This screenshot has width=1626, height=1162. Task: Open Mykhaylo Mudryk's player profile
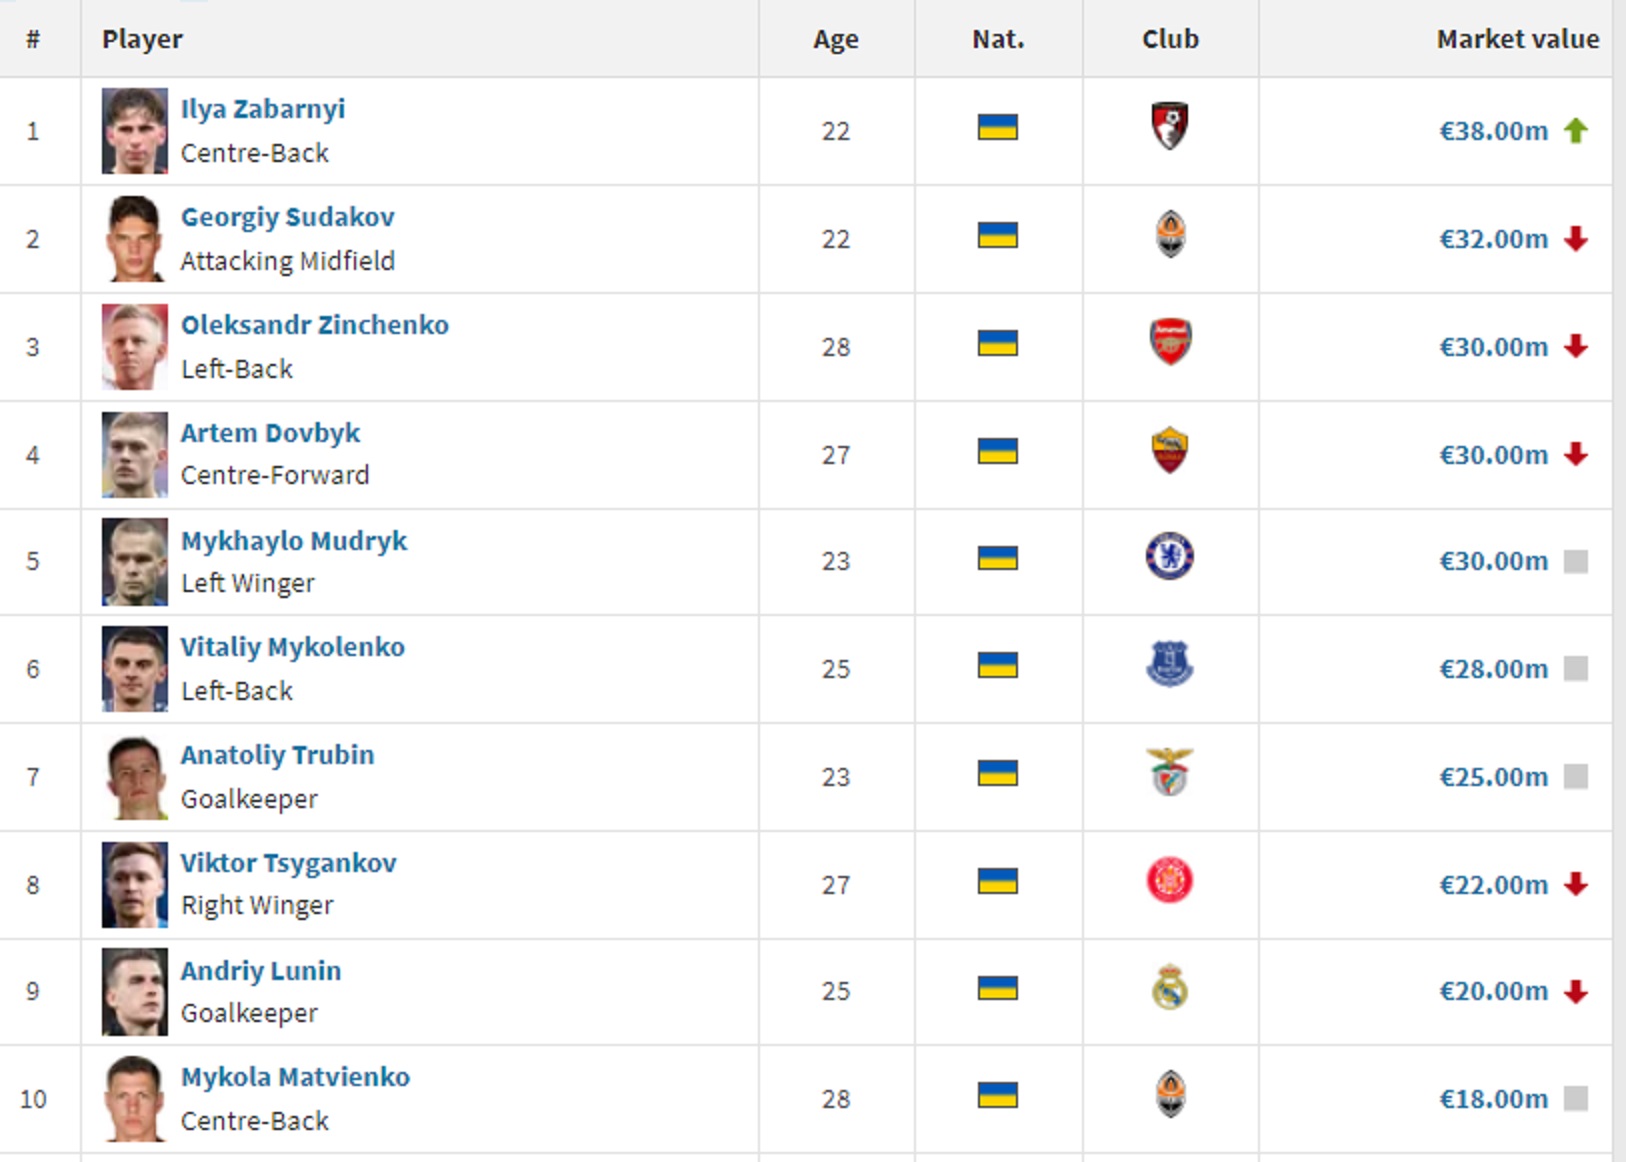coord(294,541)
